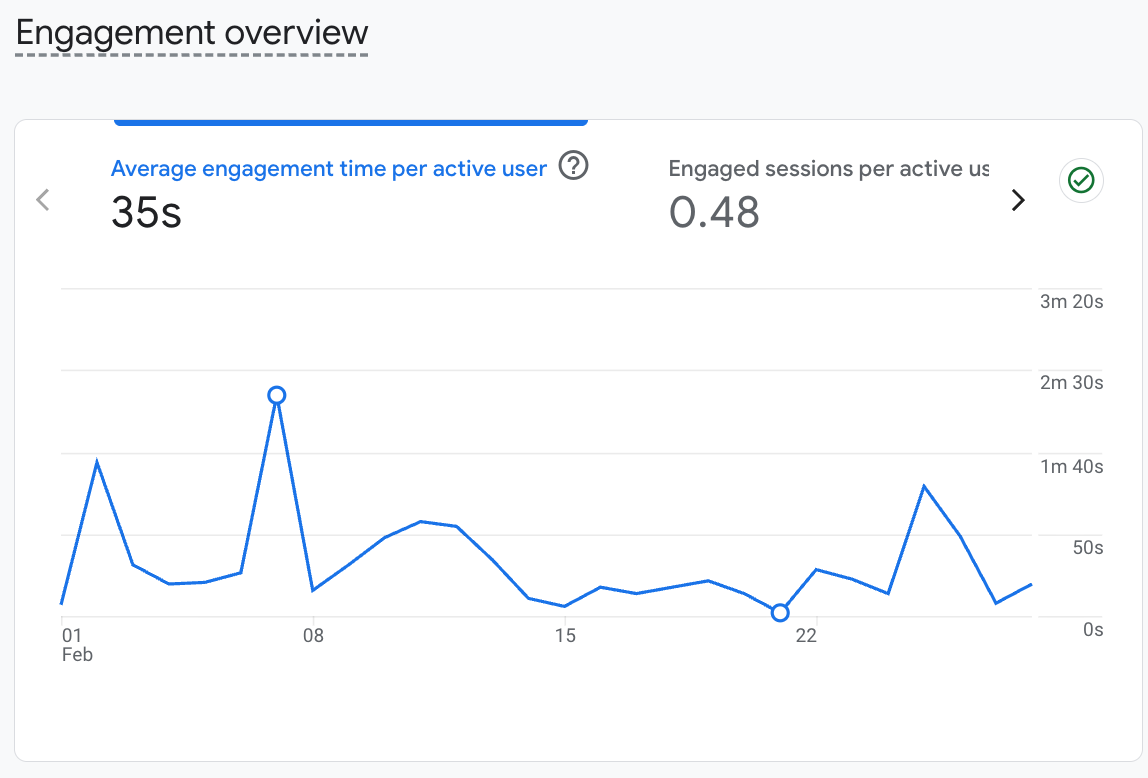The width and height of the screenshot is (1148, 778).
Task: Click the 15 date label on x-axis
Action: tap(565, 636)
